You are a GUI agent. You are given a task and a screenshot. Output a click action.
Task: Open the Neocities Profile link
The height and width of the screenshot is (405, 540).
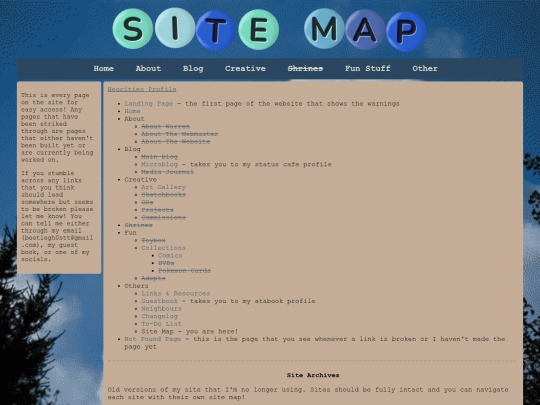(142, 89)
